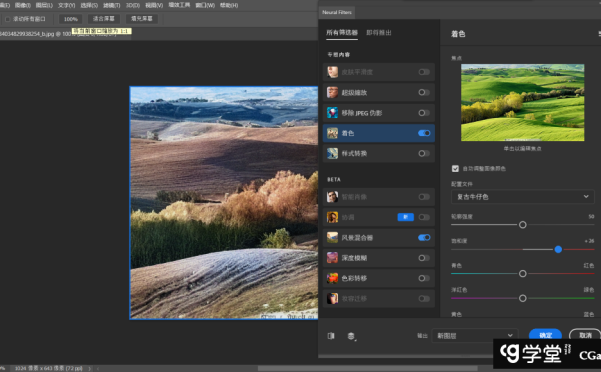Screen dimensions: 601x372
Task: Click the 风景混合器 filter thumbnail icon
Action: 332,237
